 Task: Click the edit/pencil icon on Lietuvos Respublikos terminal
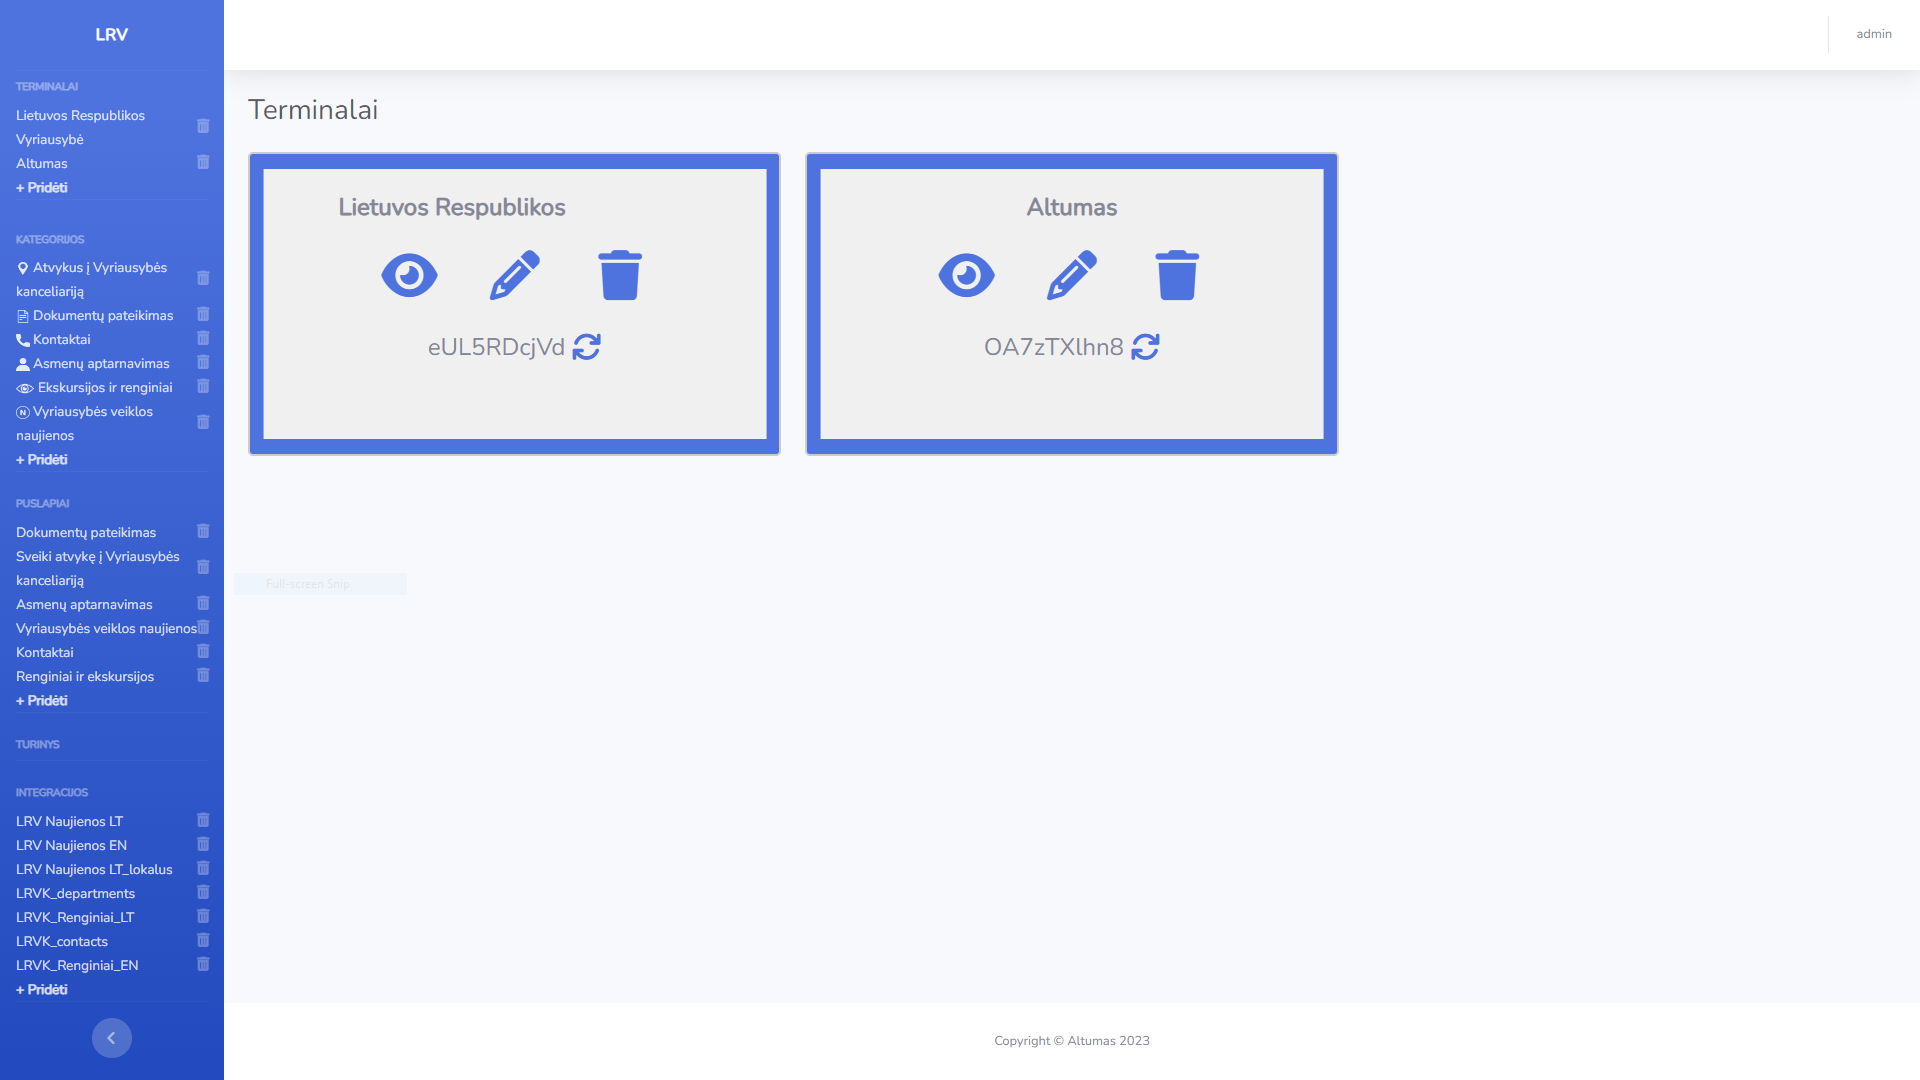512,274
